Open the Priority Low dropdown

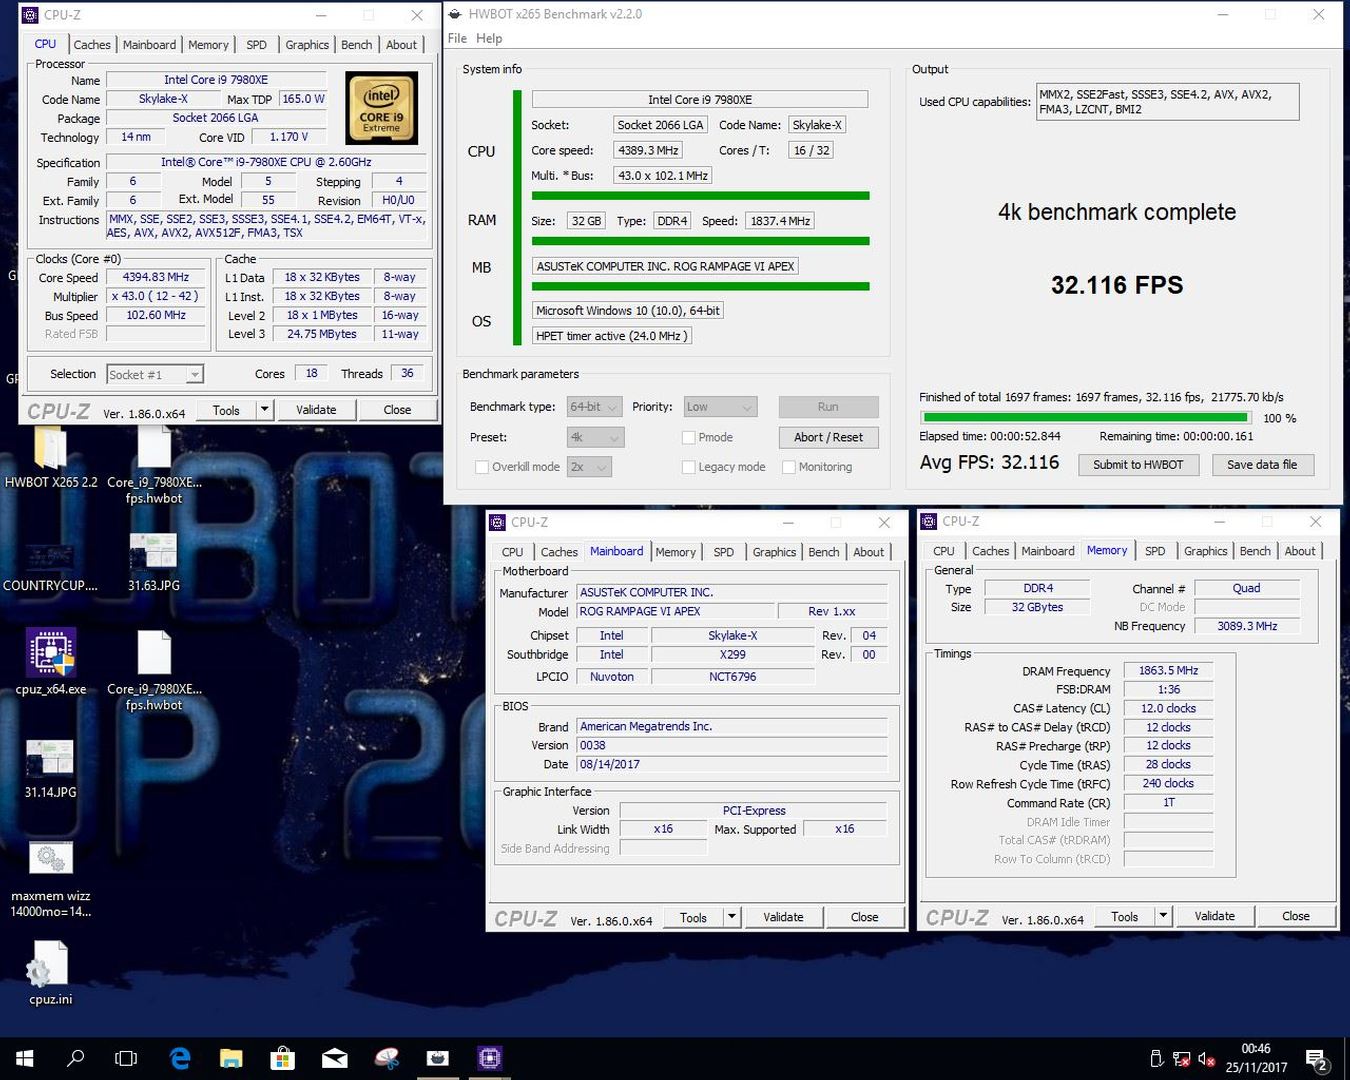tap(720, 407)
